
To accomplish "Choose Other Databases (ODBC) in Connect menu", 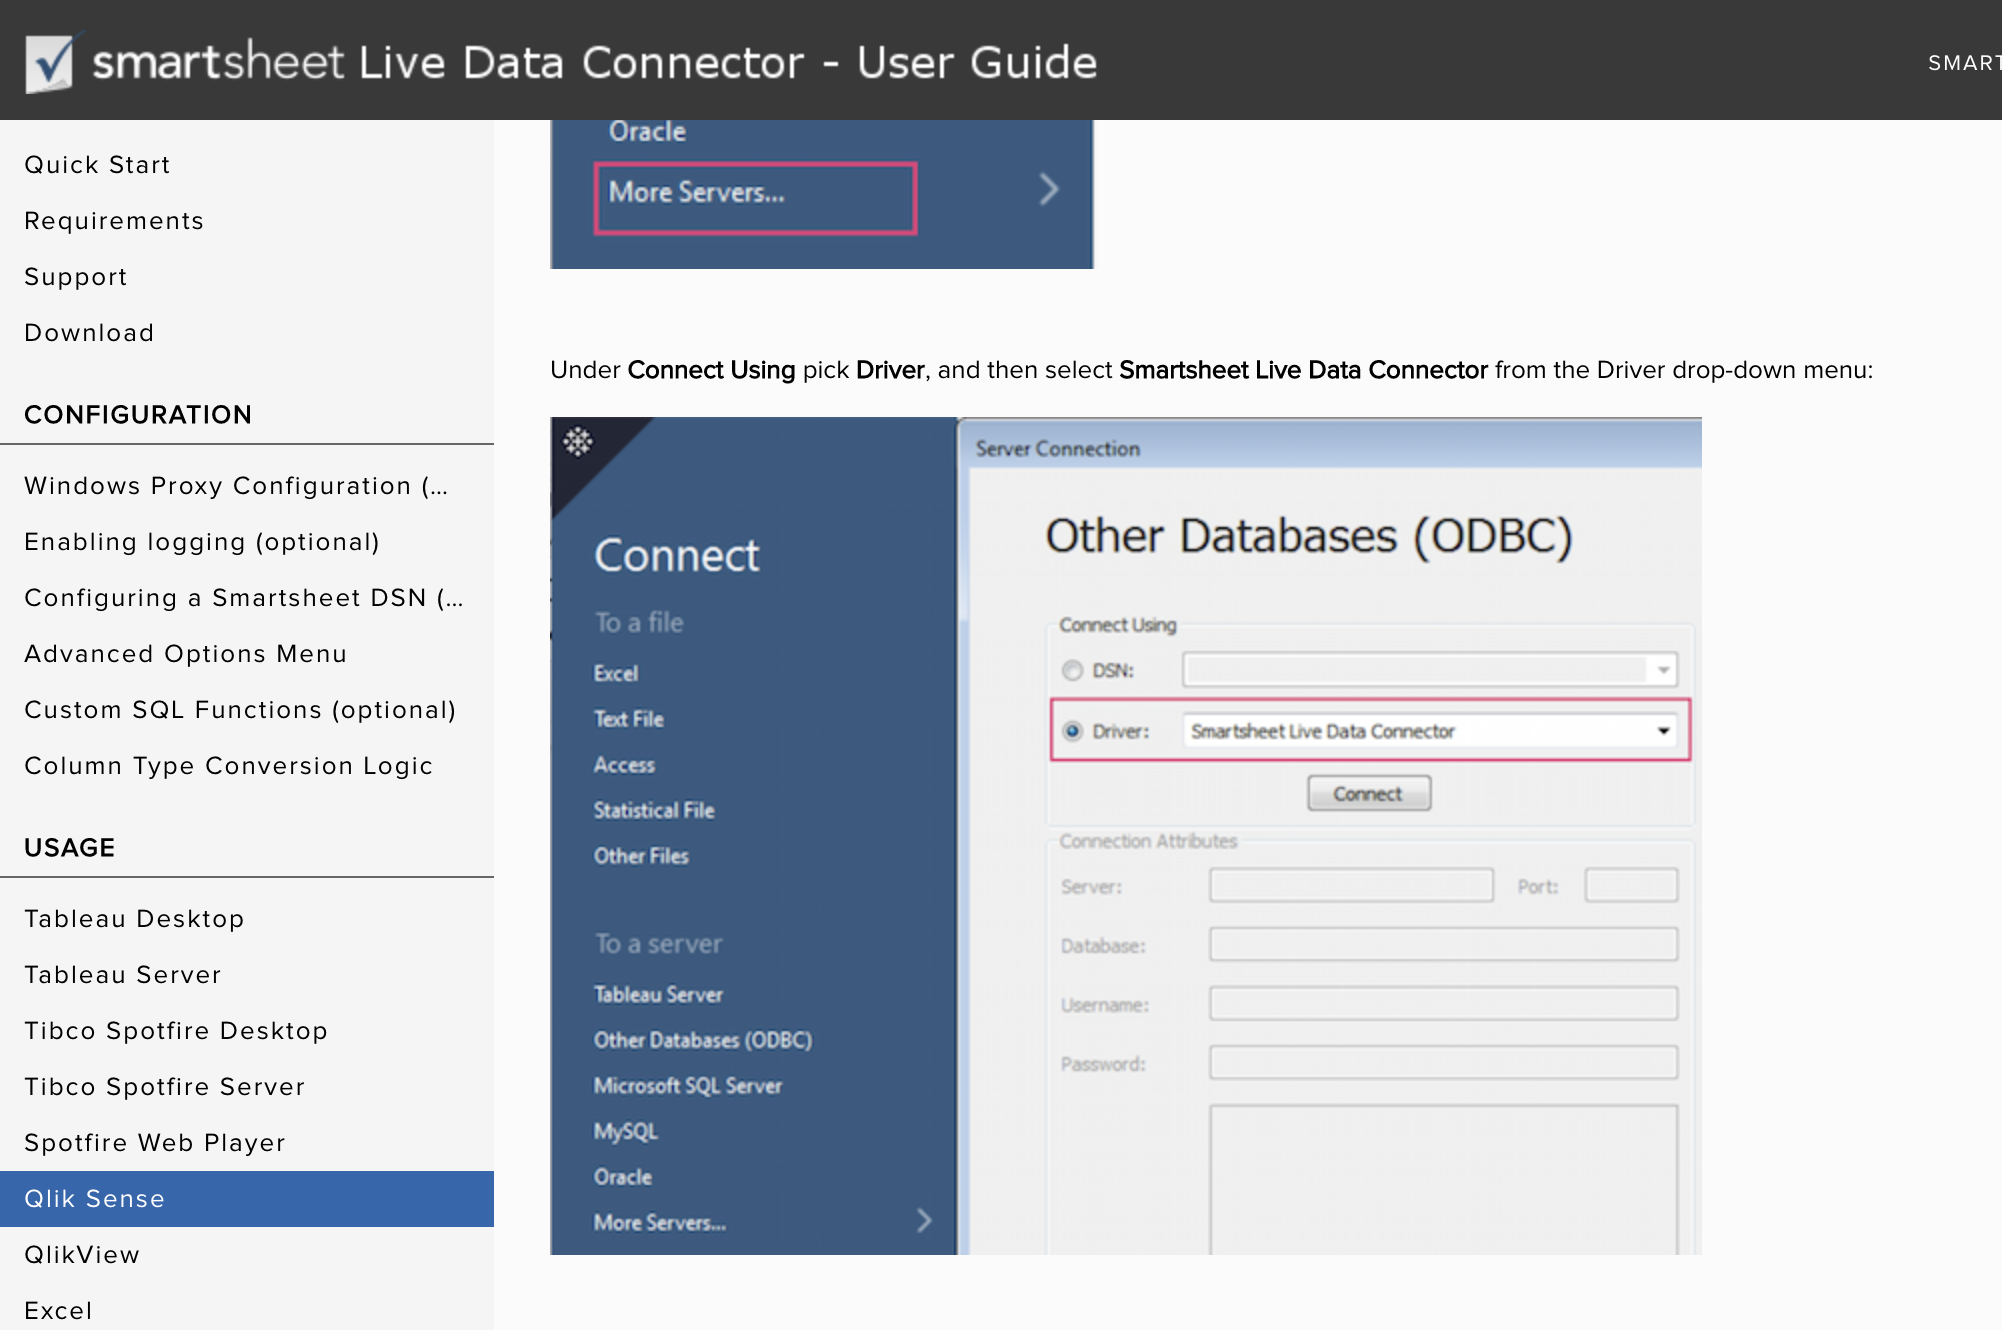I will (703, 1040).
